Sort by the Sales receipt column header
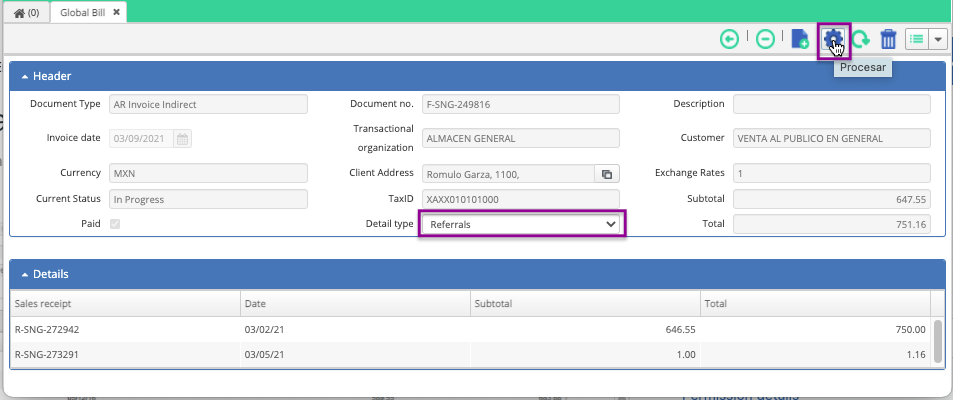This screenshot has height=400, width=953. [x=125, y=303]
